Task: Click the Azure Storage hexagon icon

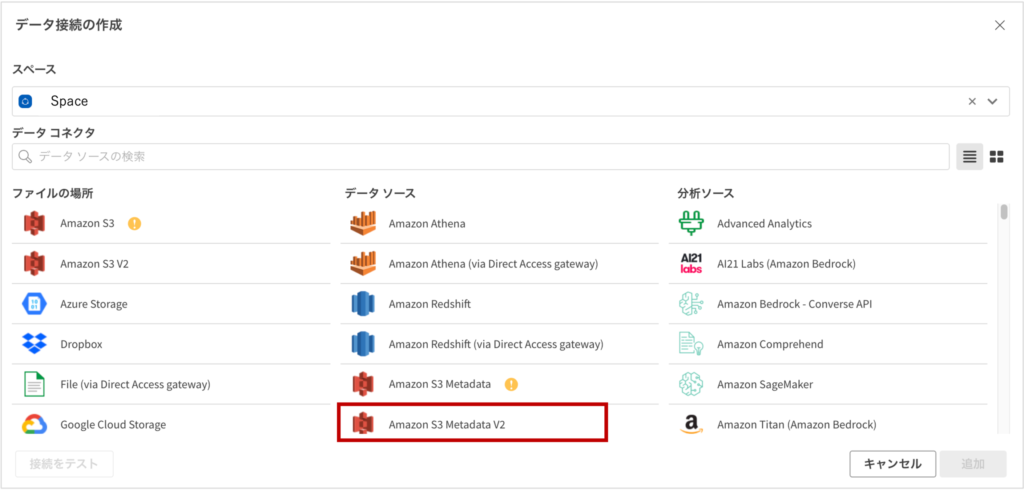Action: pos(34,304)
